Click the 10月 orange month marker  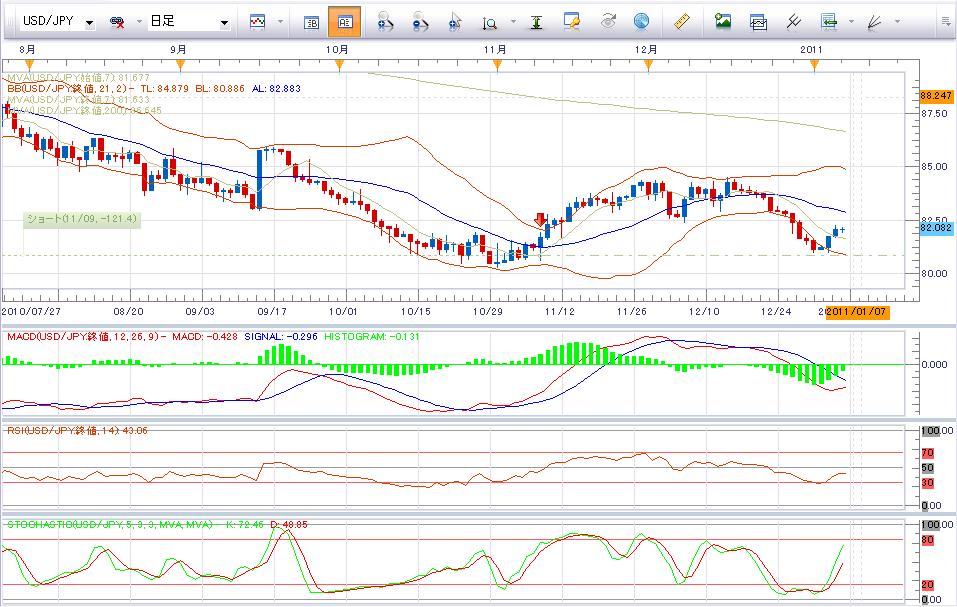point(339,65)
